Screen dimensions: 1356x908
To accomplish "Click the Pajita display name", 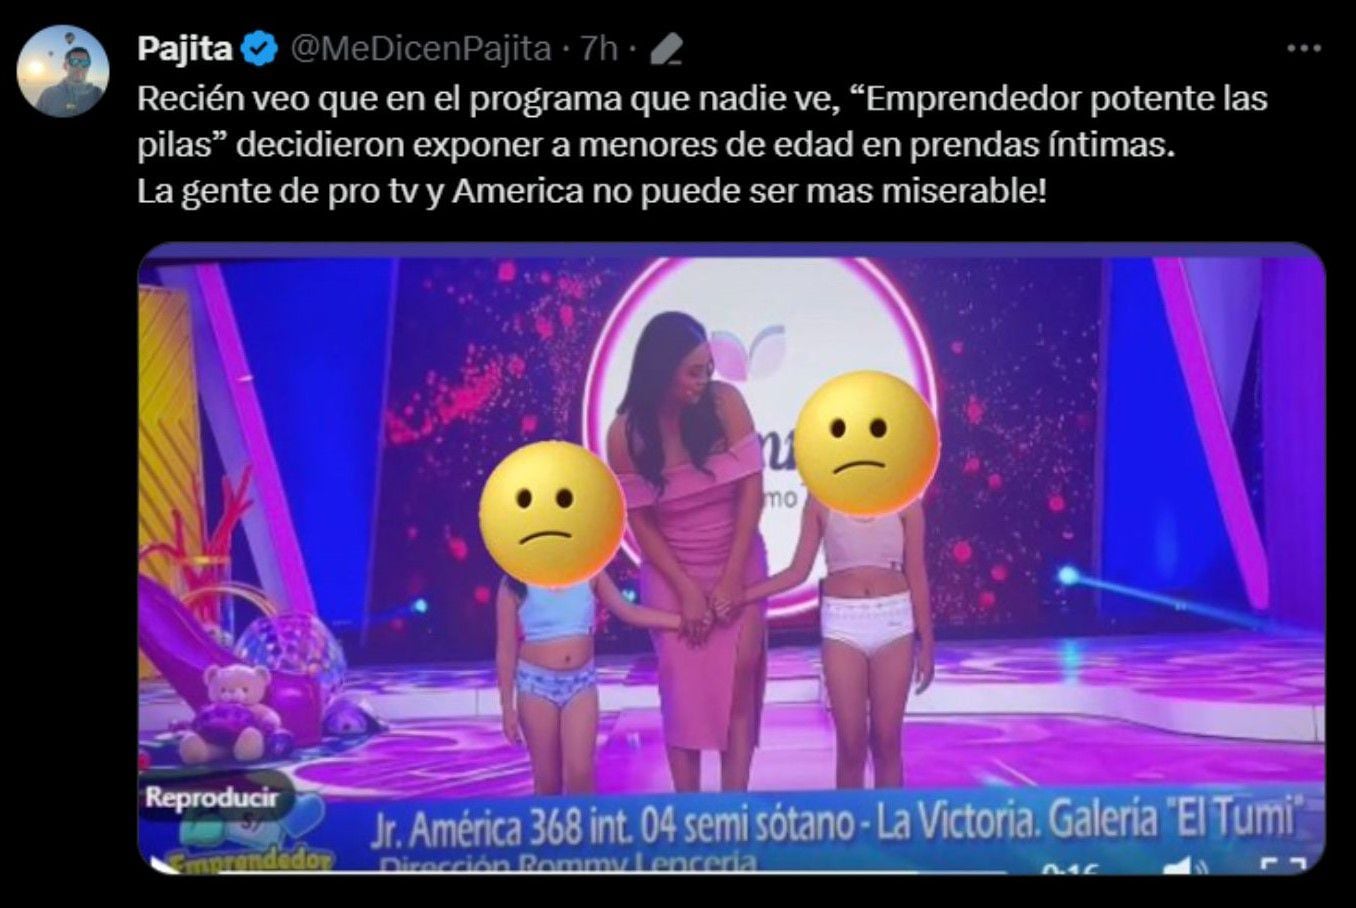I will pyautogui.click(x=185, y=48).
